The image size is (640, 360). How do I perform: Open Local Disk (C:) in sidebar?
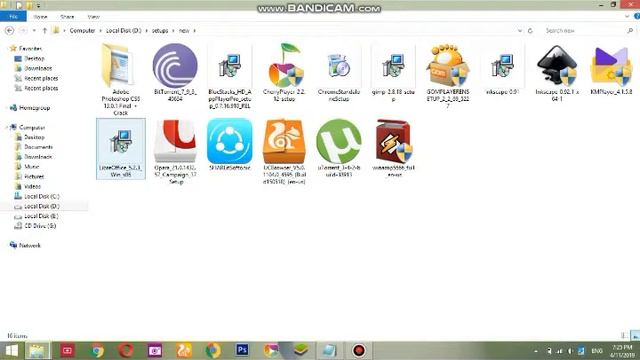click(42, 196)
